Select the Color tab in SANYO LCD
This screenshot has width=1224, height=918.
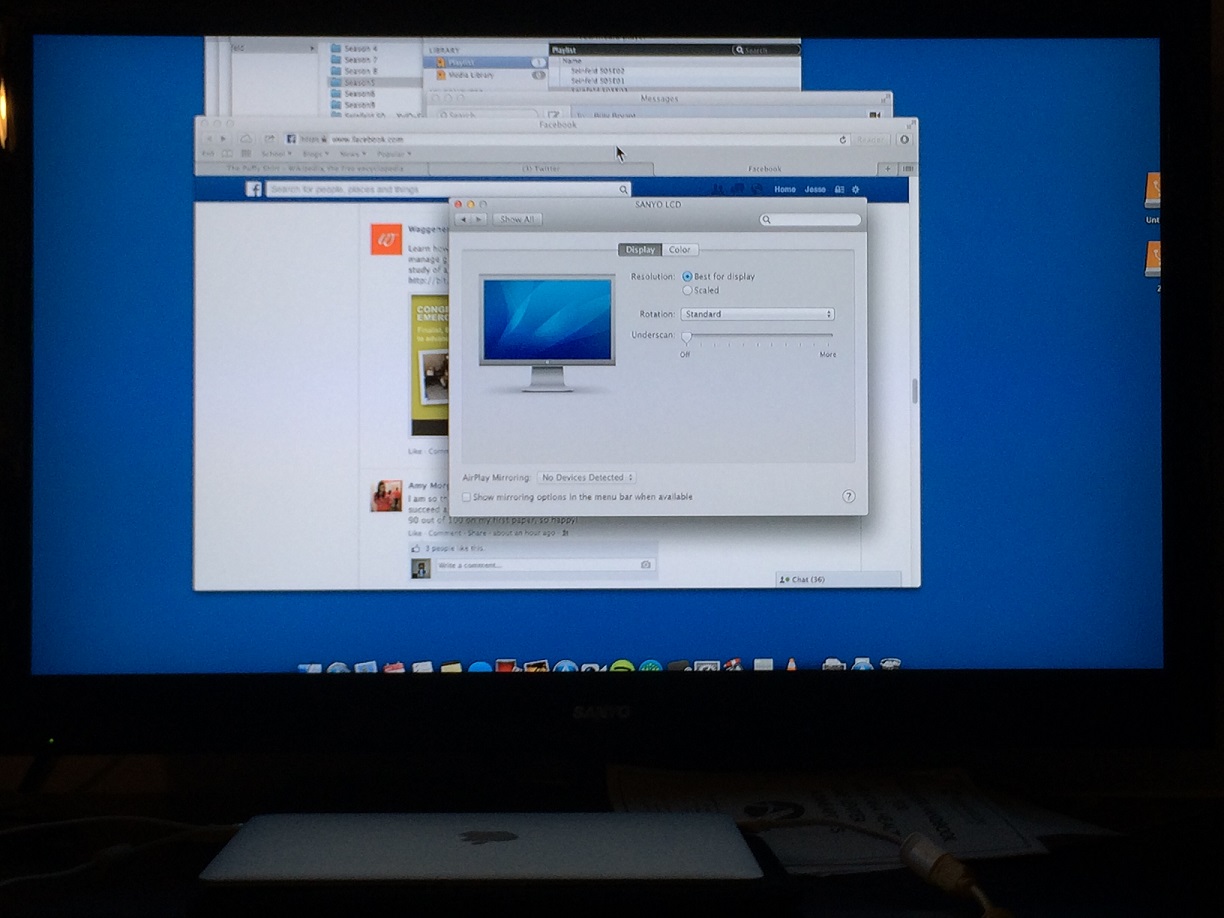click(x=680, y=250)
